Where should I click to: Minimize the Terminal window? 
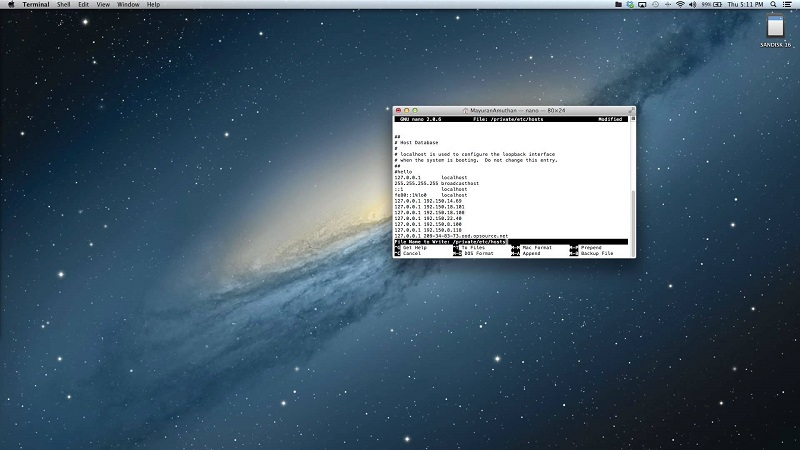tap(407, 110)
